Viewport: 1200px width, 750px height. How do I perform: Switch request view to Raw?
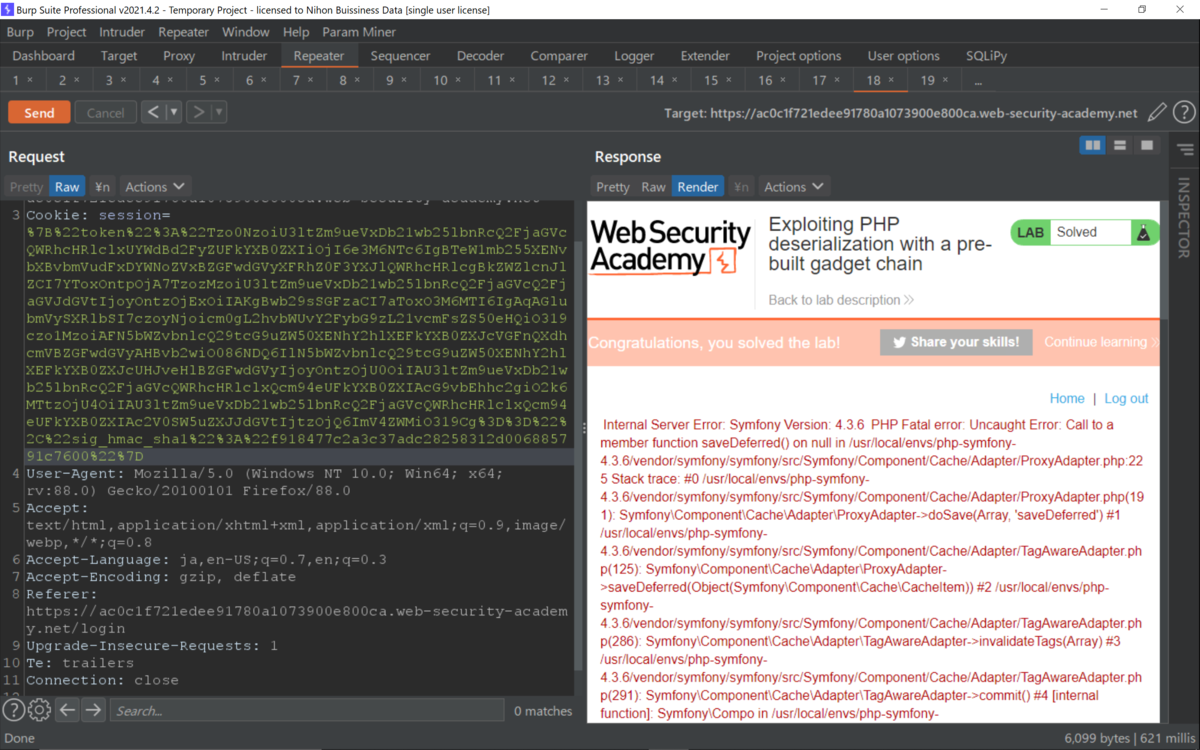point(67,187)
